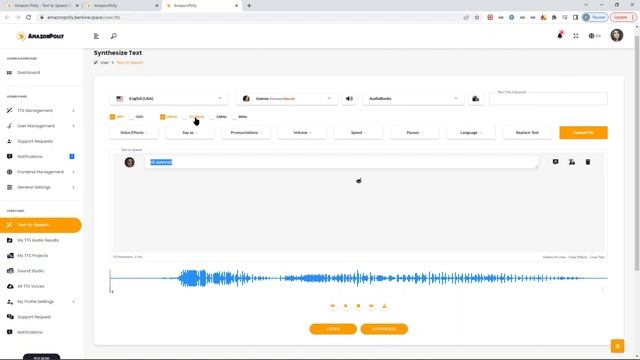
Task: Click the title input field at top right
Action: click(x=548, y=98)
